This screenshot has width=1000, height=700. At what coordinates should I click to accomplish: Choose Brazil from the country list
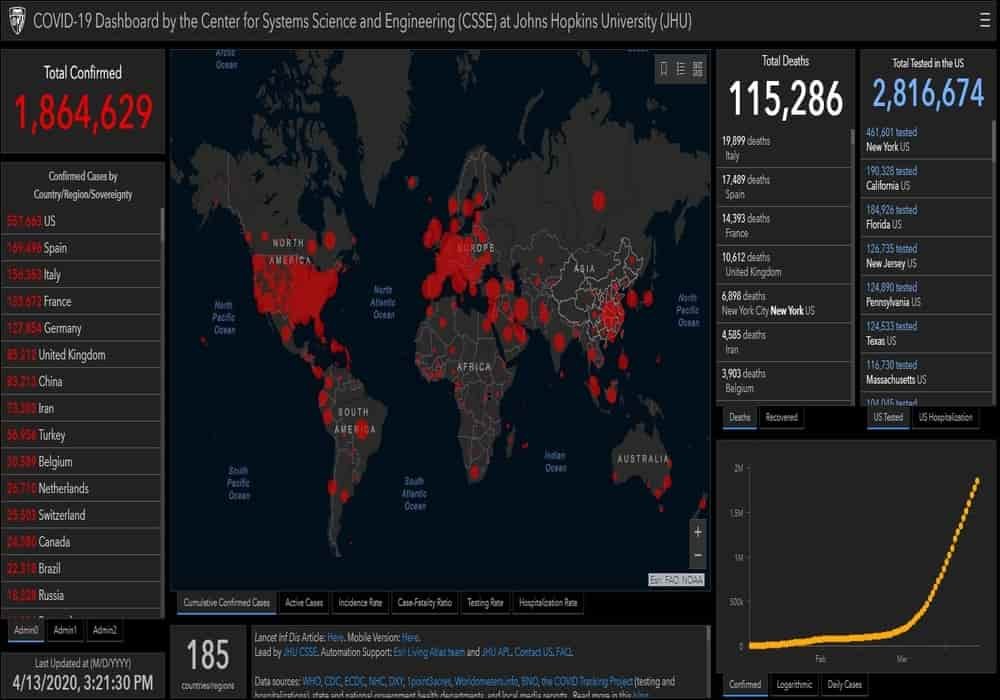[x=81, y=569]
